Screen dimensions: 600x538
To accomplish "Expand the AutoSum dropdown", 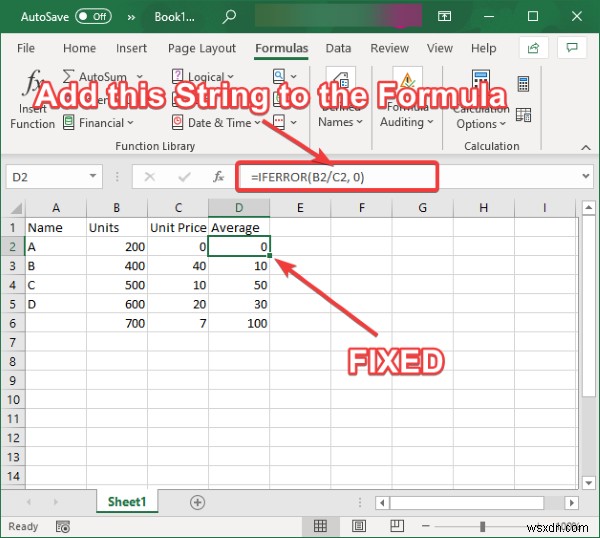I will click(x=139, y=77).
